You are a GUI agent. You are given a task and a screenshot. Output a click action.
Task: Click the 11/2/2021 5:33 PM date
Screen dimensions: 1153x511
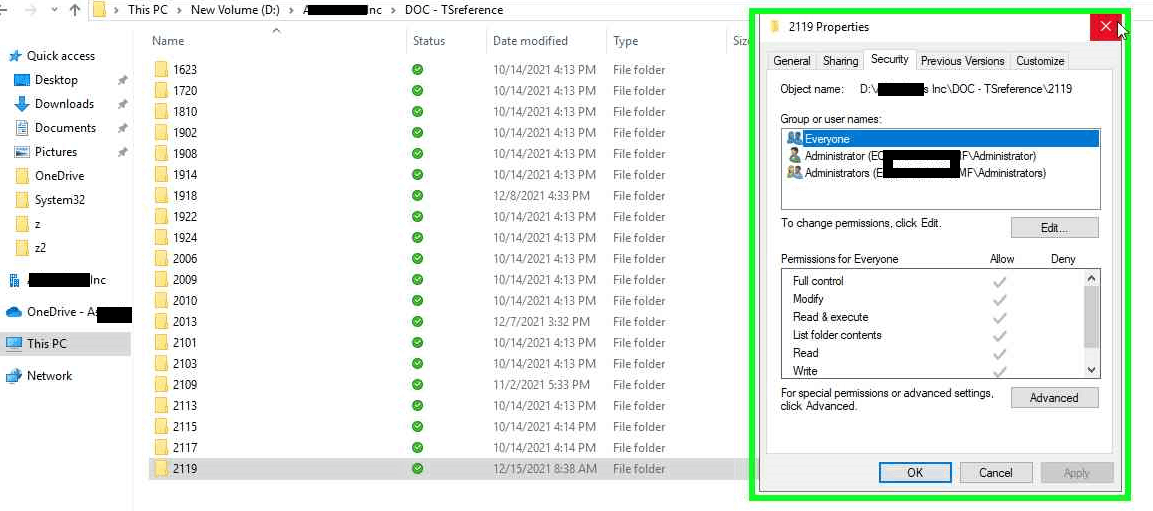click(541, 385)
